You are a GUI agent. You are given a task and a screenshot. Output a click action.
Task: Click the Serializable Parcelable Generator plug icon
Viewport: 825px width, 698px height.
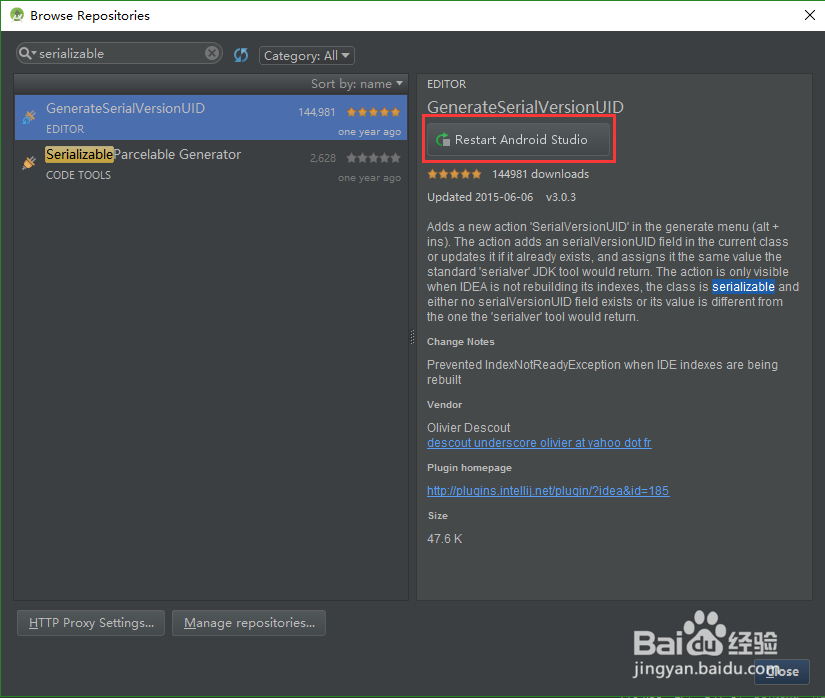tap(29, 163)
